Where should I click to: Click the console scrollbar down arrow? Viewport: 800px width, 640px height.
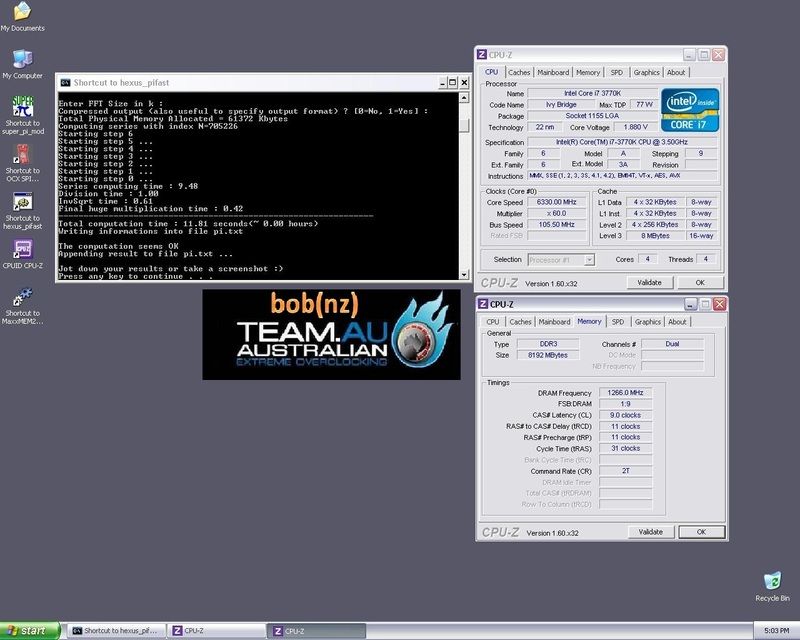(464, 274)
